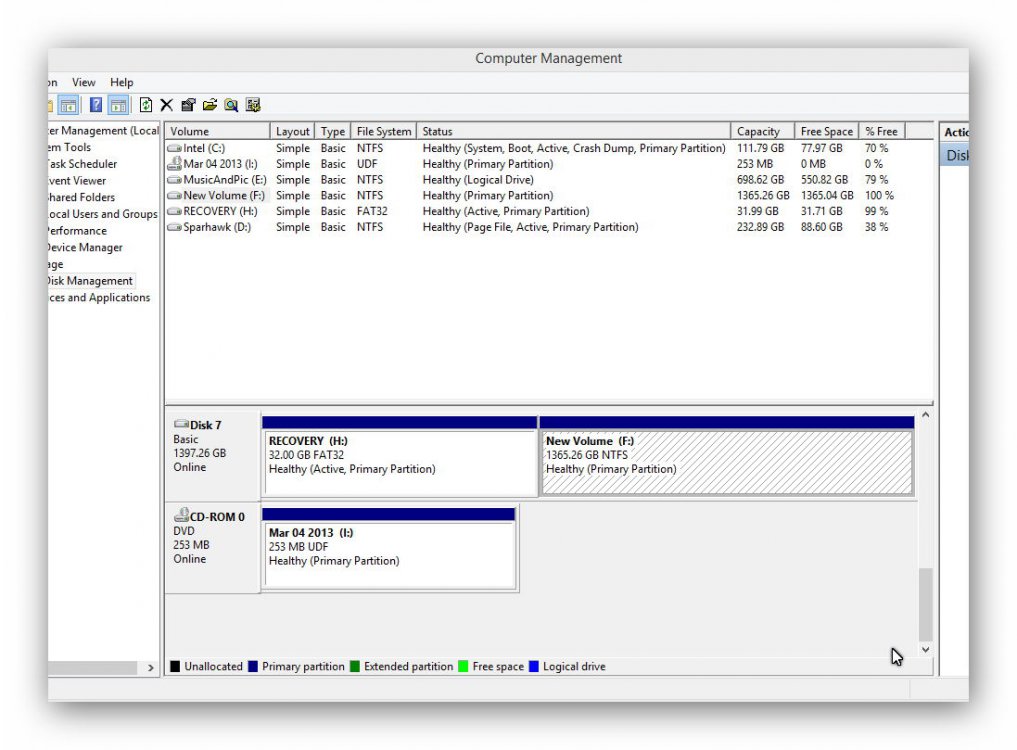Select the Mar 04 2013 (I:) partition block
This screenshot has height=750, width=1017.
(x=389, y=550)
